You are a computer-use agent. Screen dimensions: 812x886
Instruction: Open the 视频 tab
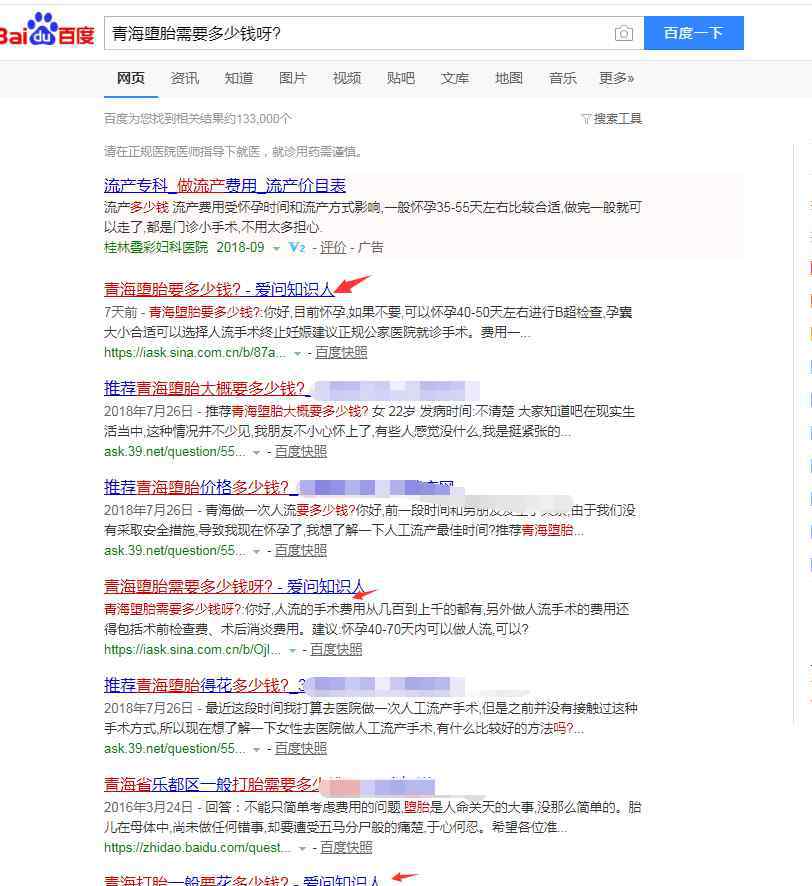[x=347, y=78]
